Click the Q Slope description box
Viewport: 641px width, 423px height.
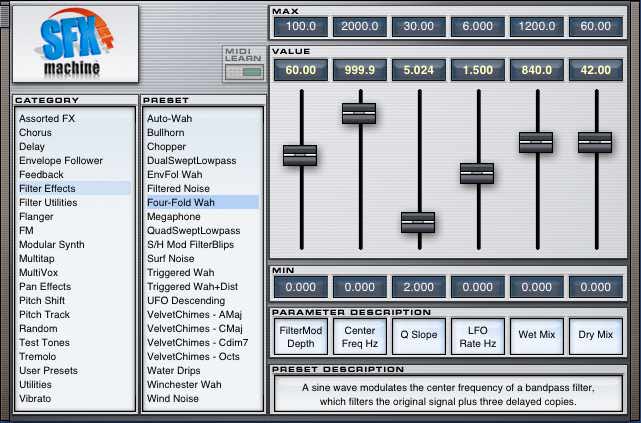419,336
